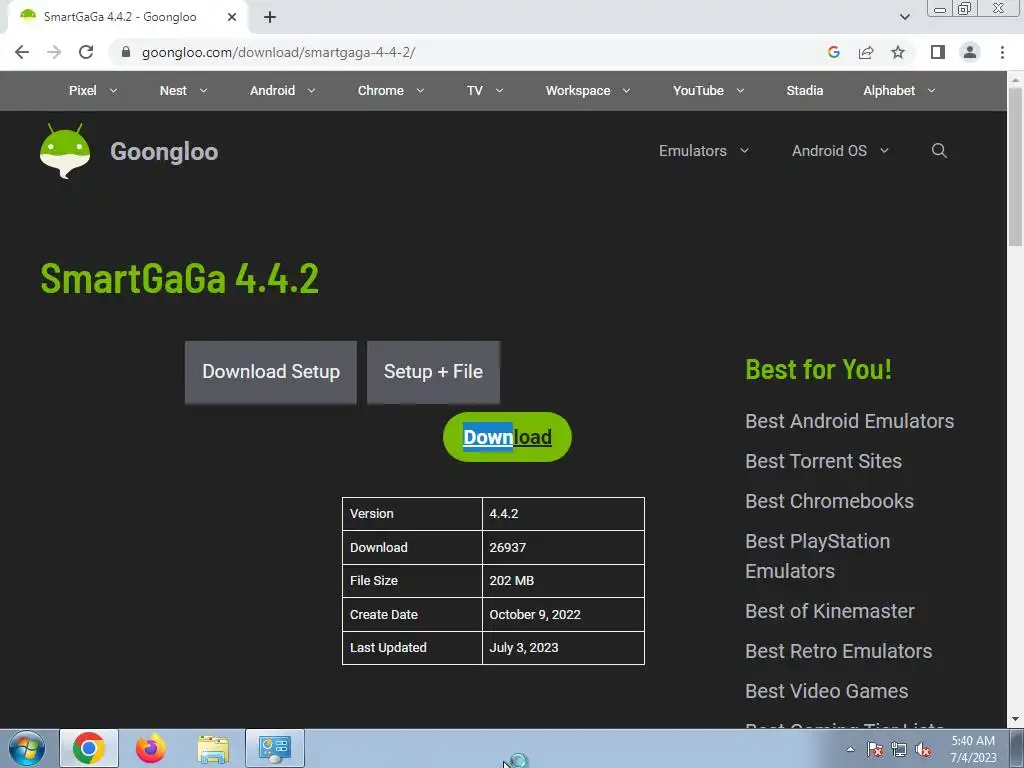
Task: Share this page via the share icon
Action: 866,52
